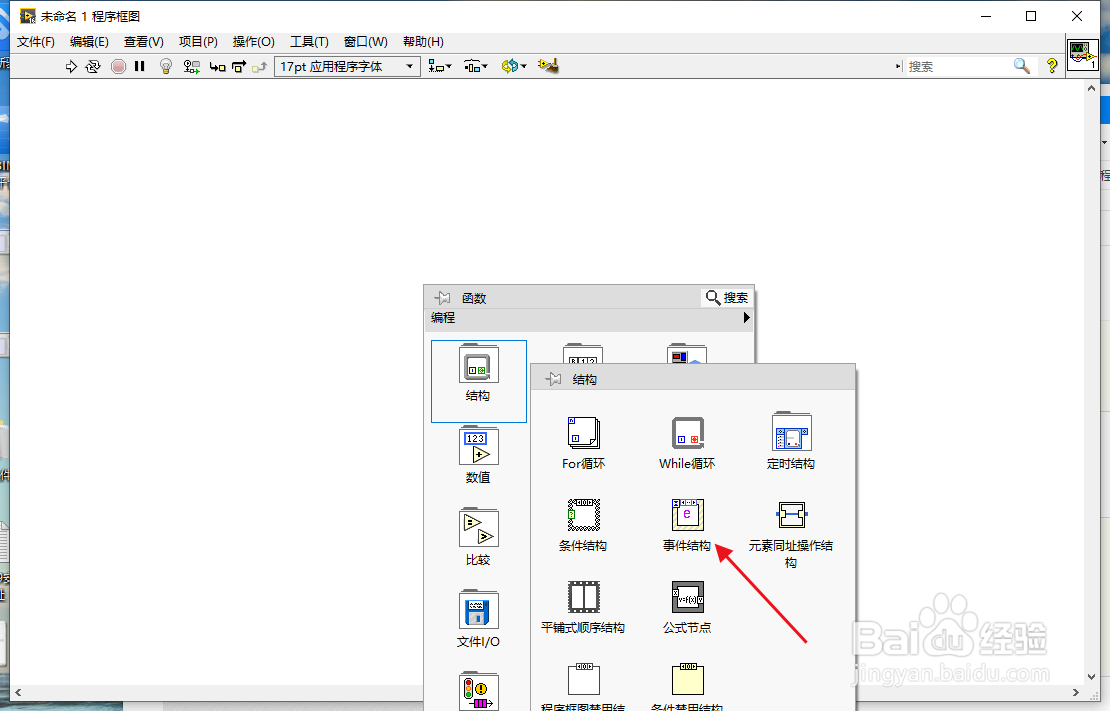Click the context help question mark
This screenshot has height=711, width=1110.
click(x=1052, y=67)
